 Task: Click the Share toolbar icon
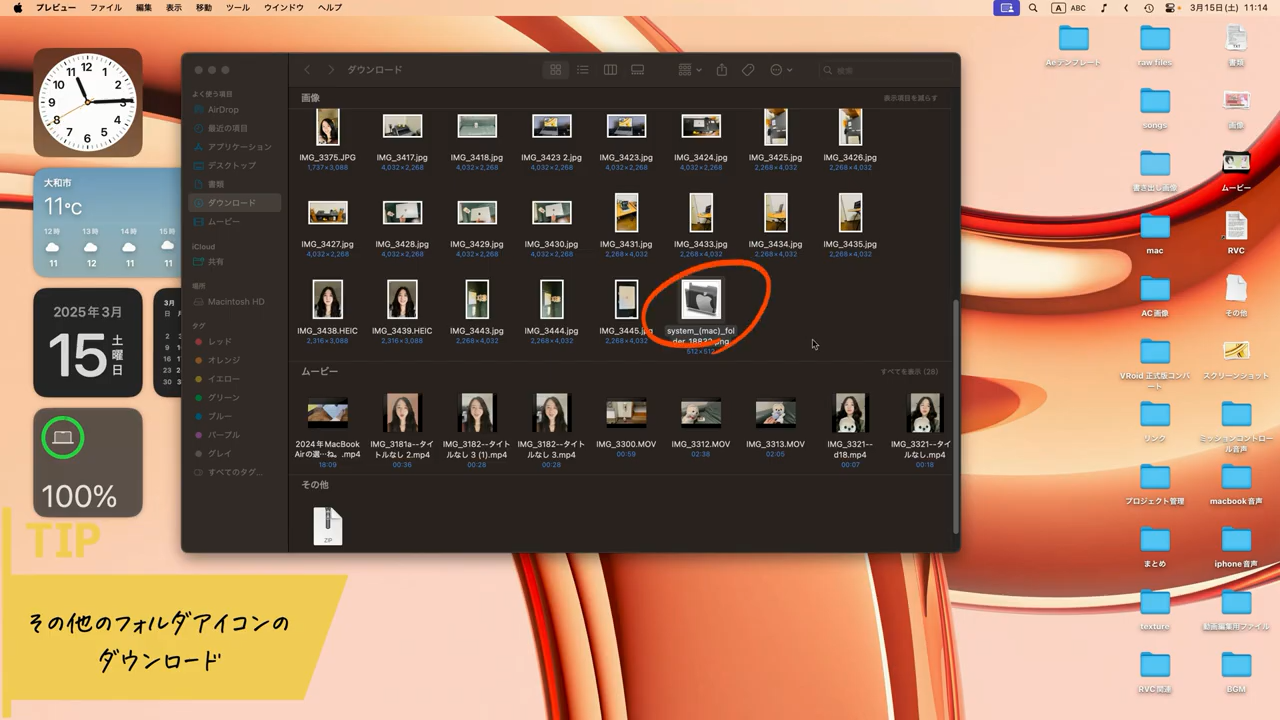coord(721,70)
